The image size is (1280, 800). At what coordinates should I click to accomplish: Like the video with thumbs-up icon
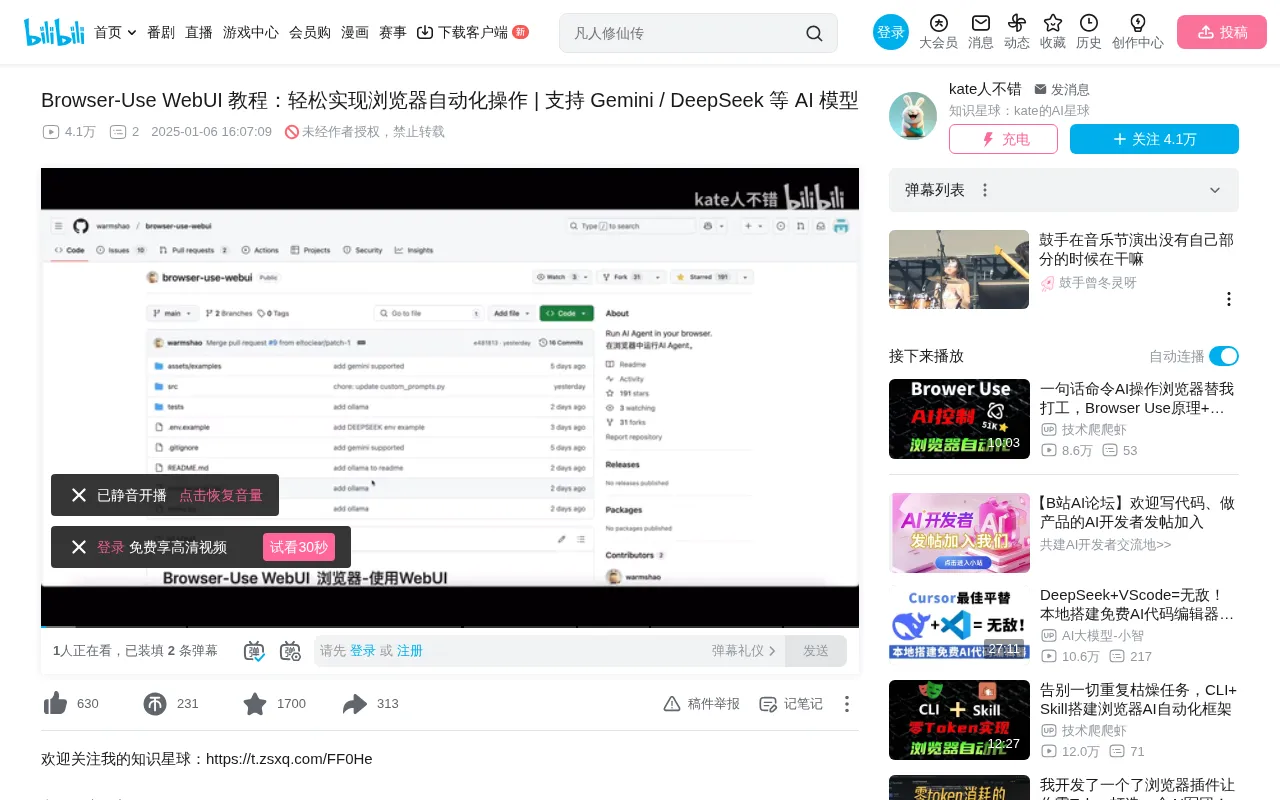click(x=55, y=704)
